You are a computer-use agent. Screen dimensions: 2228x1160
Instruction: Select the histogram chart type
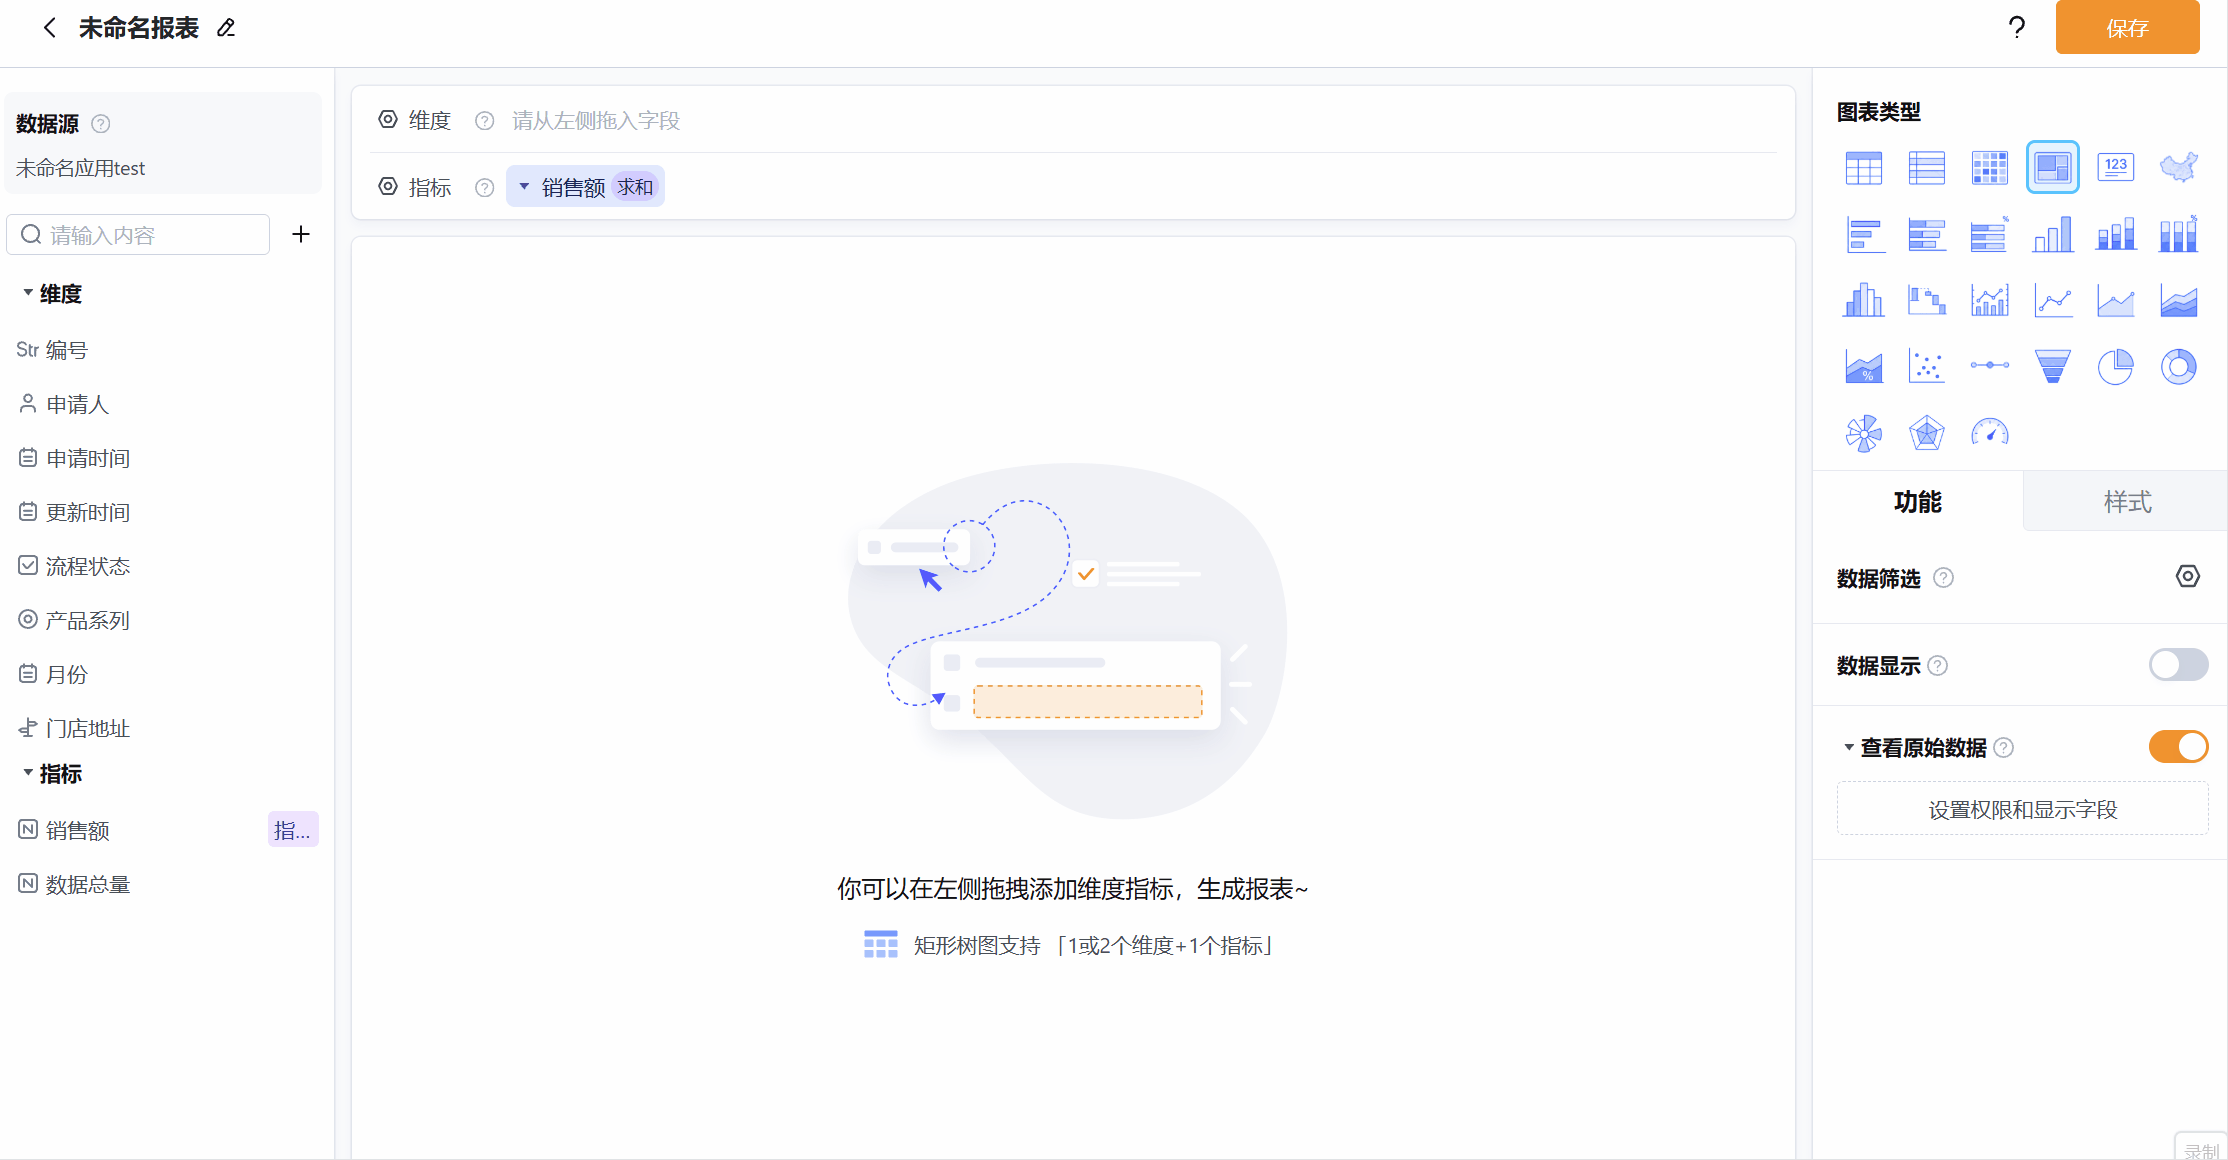click(1863, 300)
